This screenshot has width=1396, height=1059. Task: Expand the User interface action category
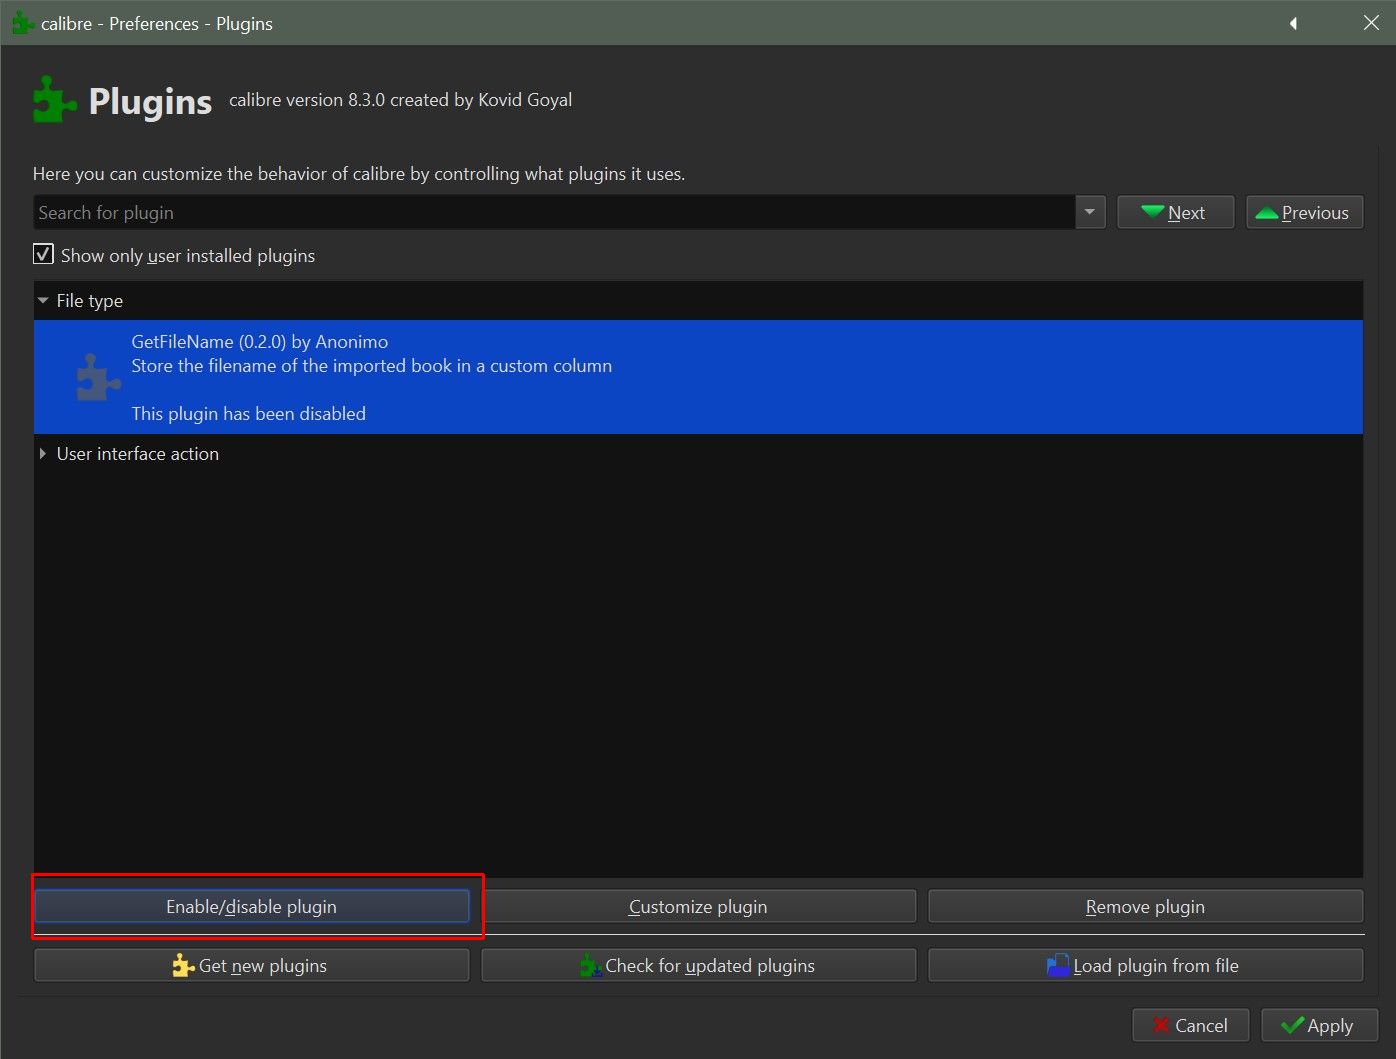pyautogui.click(x=43, y=453)
